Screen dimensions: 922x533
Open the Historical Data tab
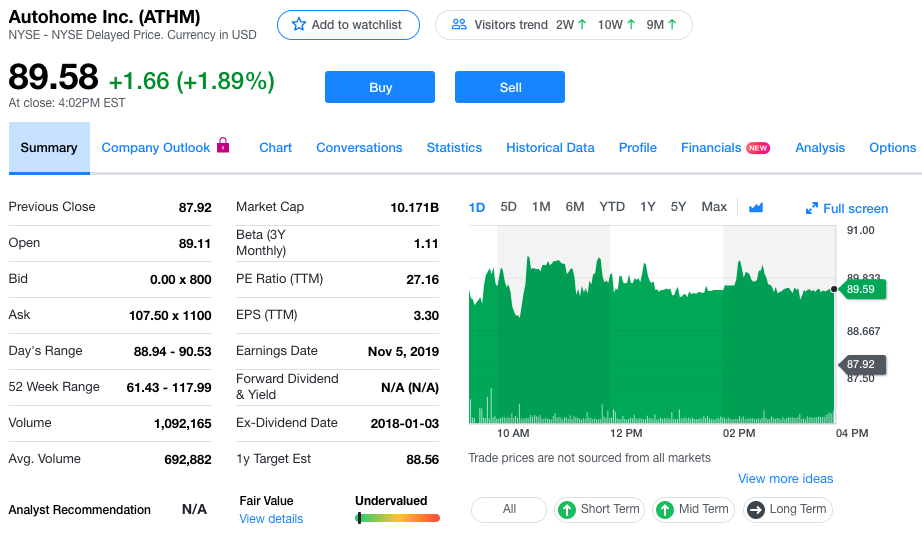click(550, 148)
